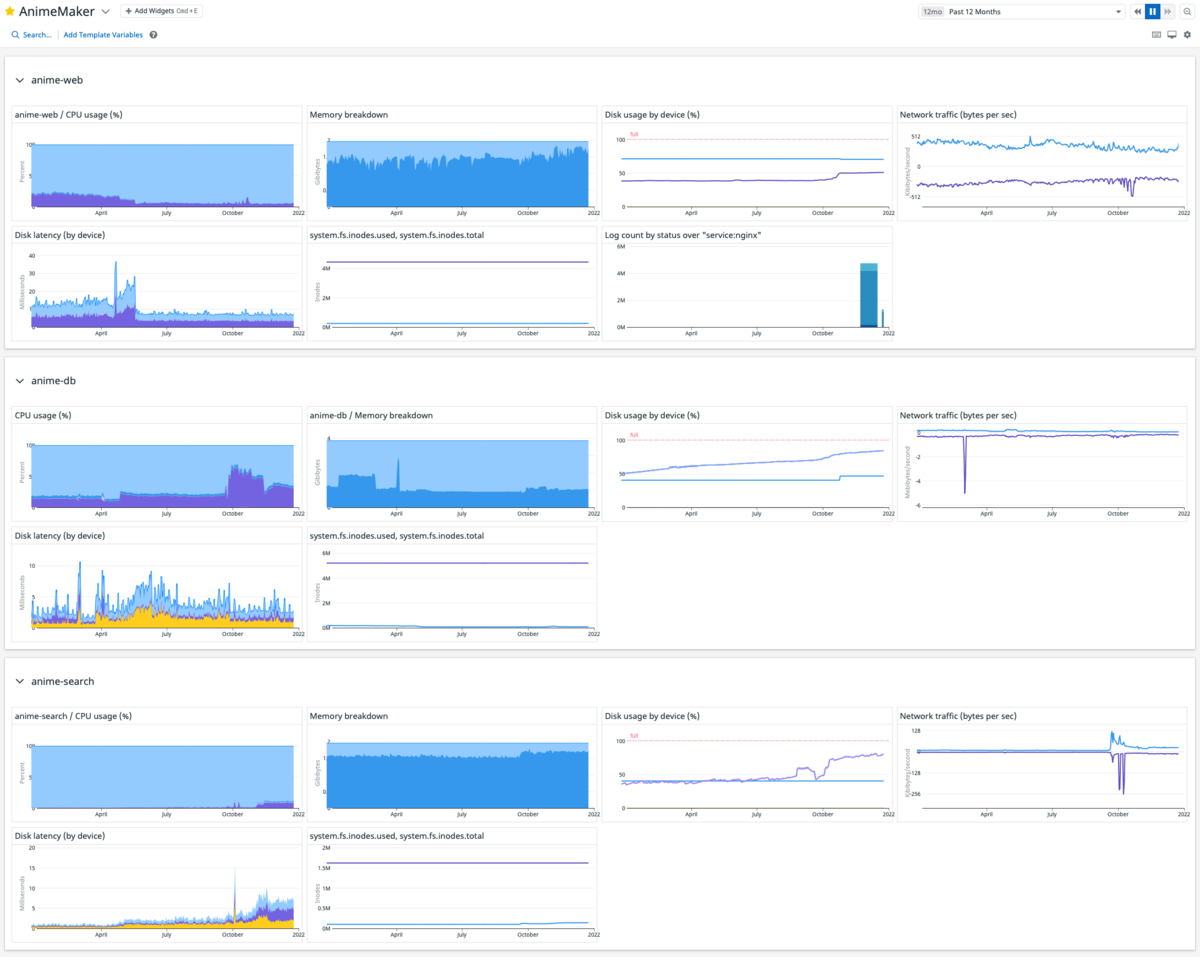Select anime-search Disk latency (by device) title

[60, 835]
